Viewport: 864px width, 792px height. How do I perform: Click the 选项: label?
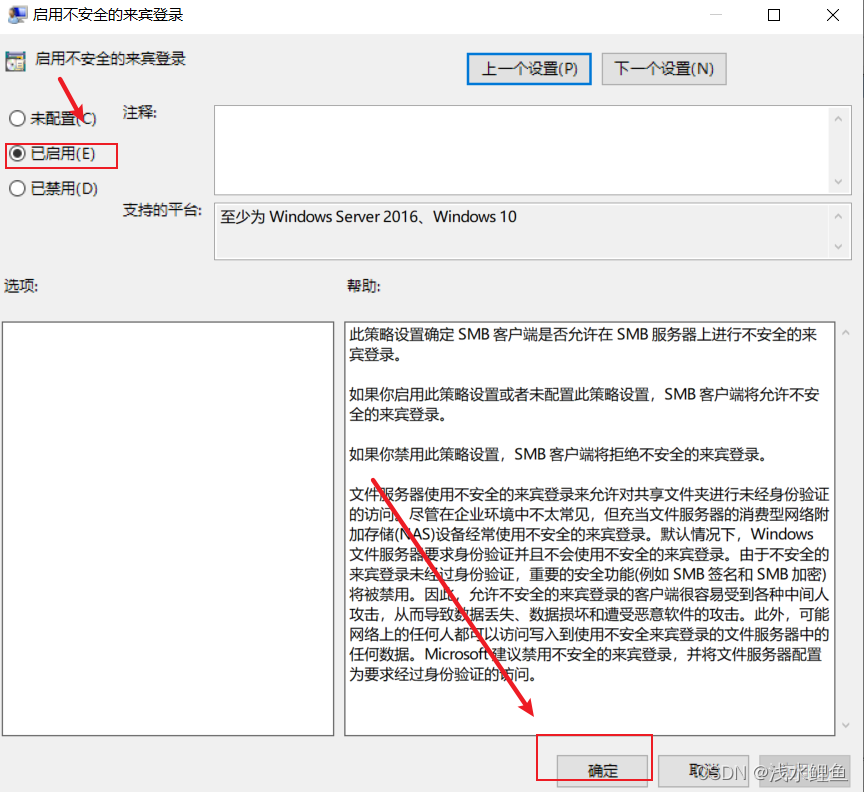(x=21, y=285)
